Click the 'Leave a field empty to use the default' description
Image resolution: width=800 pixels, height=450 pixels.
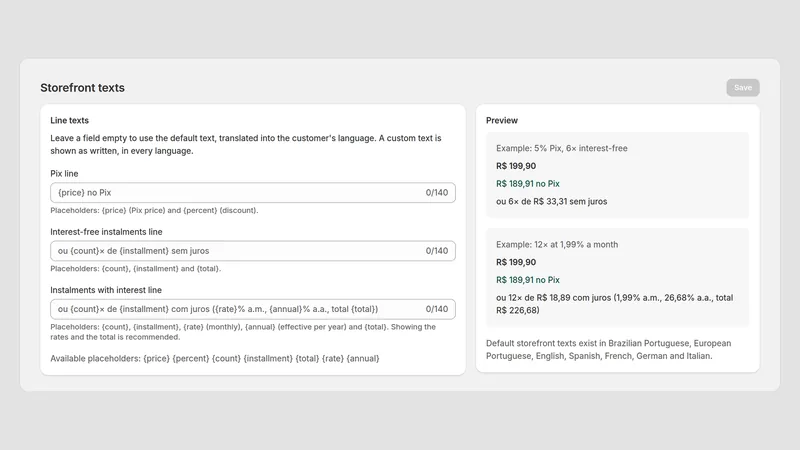tap(245, 144)
